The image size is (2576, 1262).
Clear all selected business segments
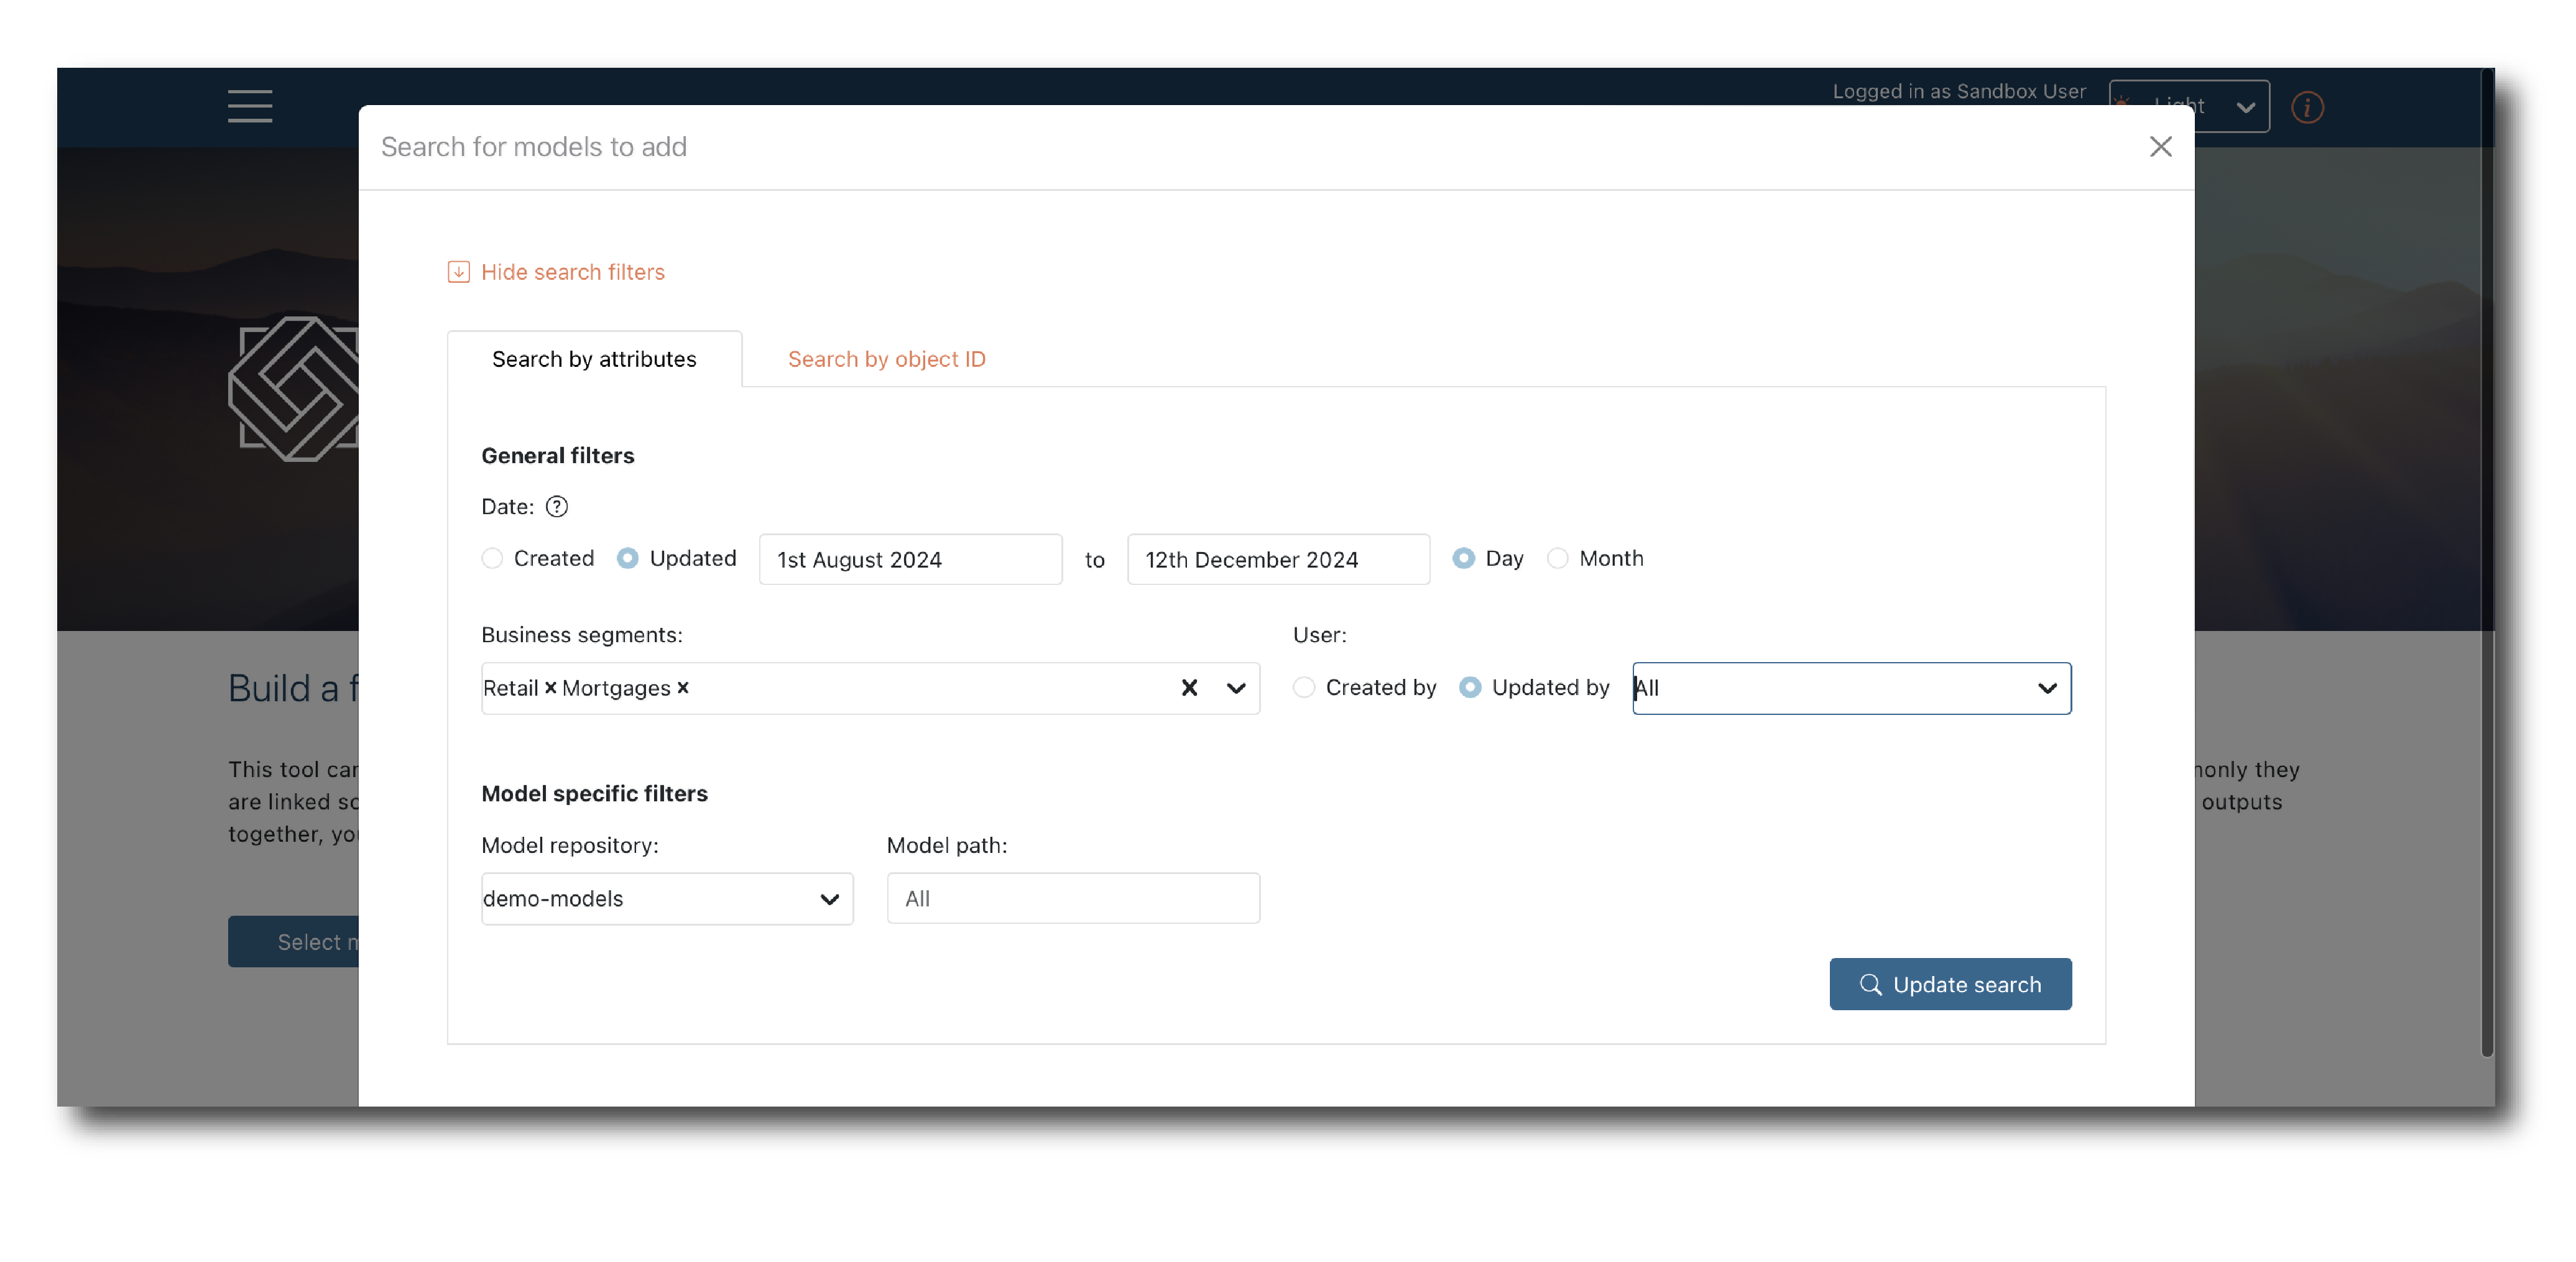point(1189,687)
